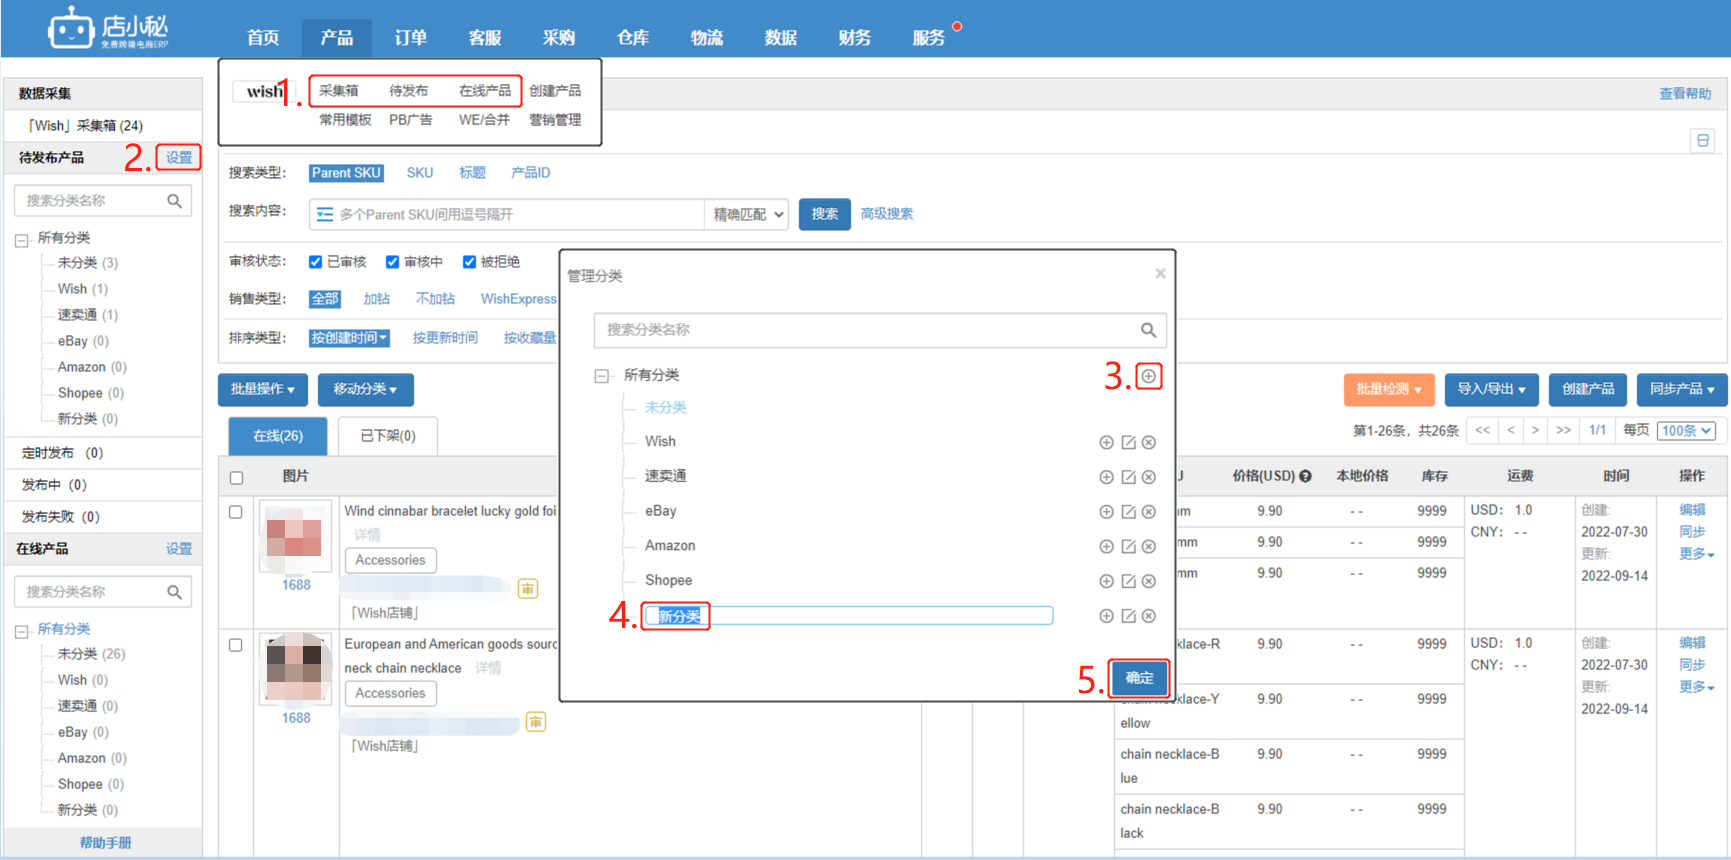Collapse 所有分类 tree in the dialog
The image size is (1731, 860).
(602, 376)
